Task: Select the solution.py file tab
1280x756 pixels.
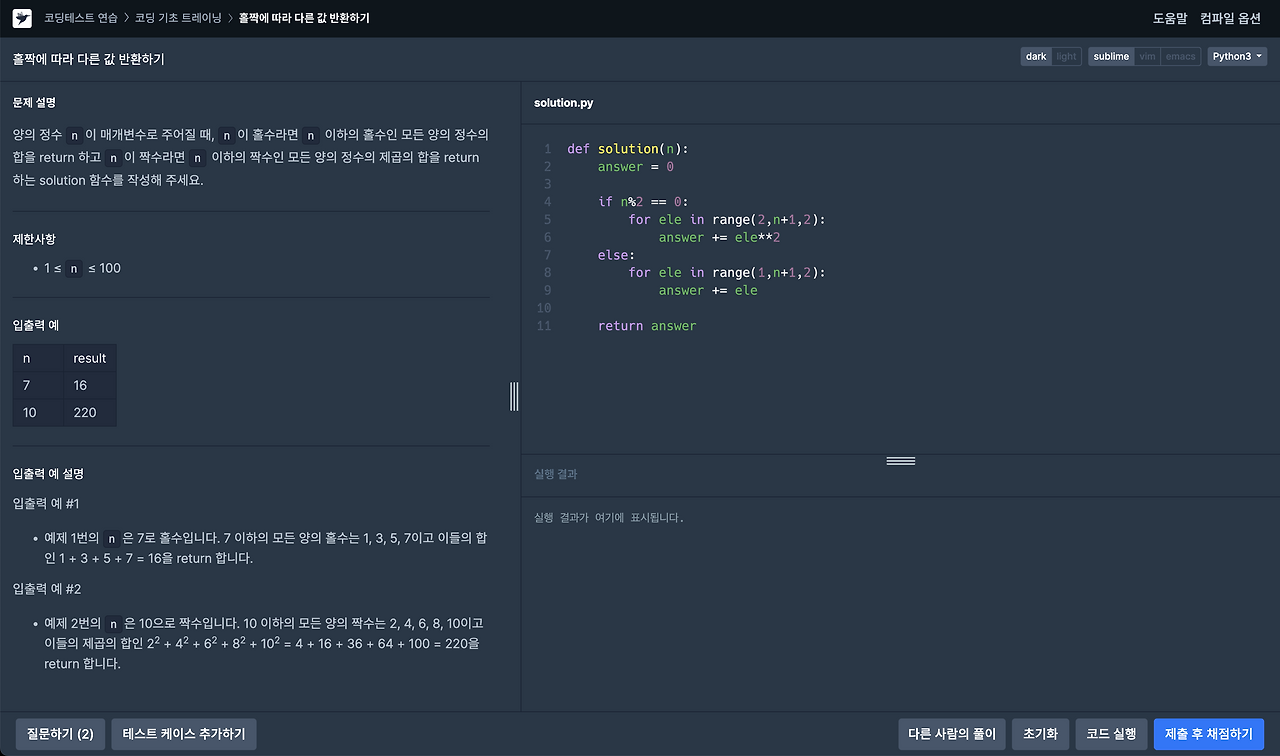Action: point(563,102)
